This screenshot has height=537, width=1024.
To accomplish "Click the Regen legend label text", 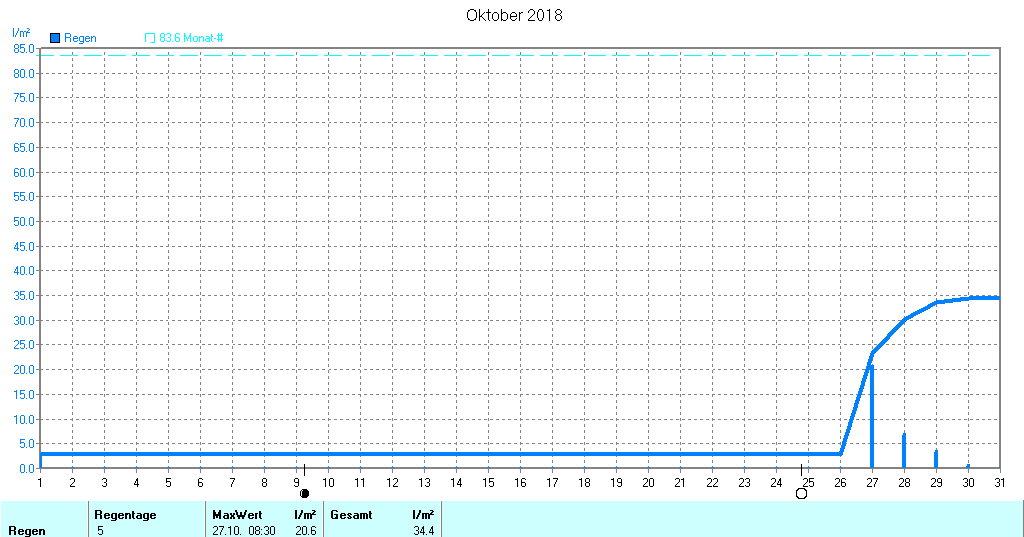I will pyautogui.click(x=80, y=38).
